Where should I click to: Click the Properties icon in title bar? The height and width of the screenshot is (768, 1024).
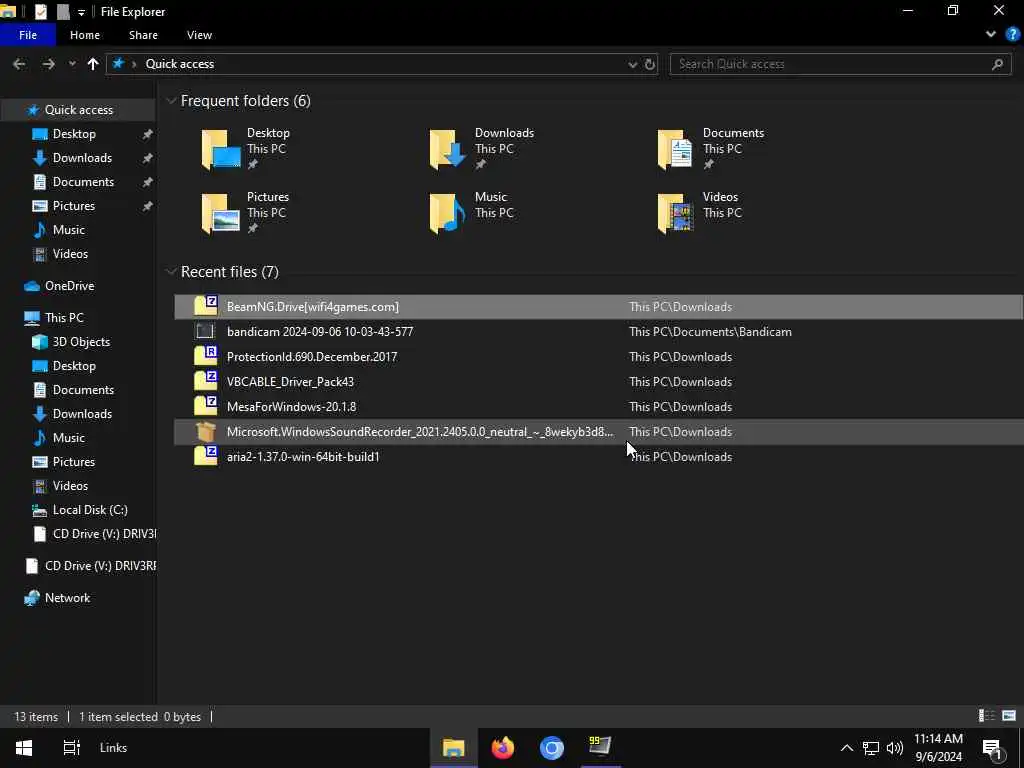click(40, 11)
